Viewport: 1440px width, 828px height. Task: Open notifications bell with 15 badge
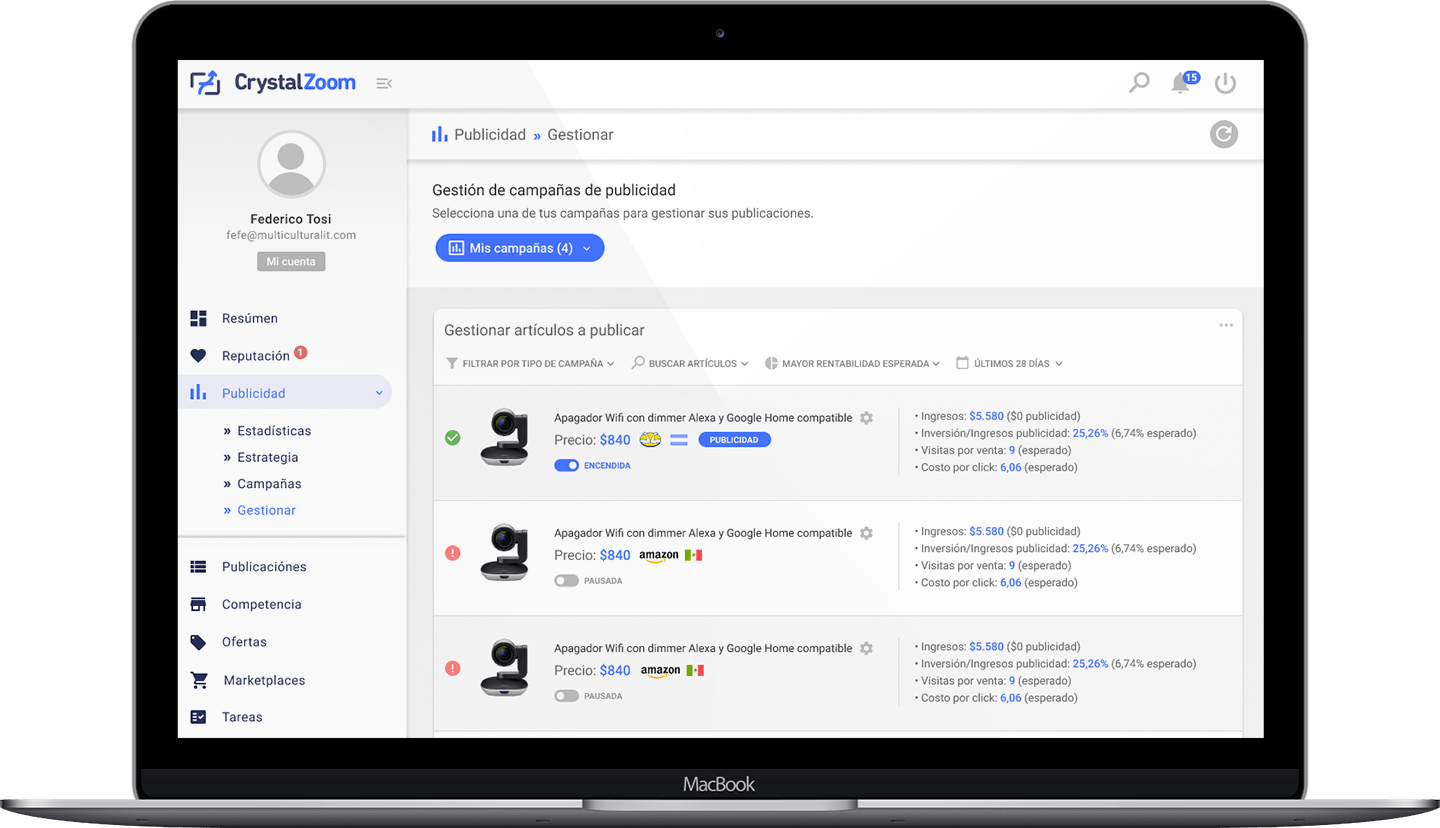pyautogui.click(x=1181, y=84)
